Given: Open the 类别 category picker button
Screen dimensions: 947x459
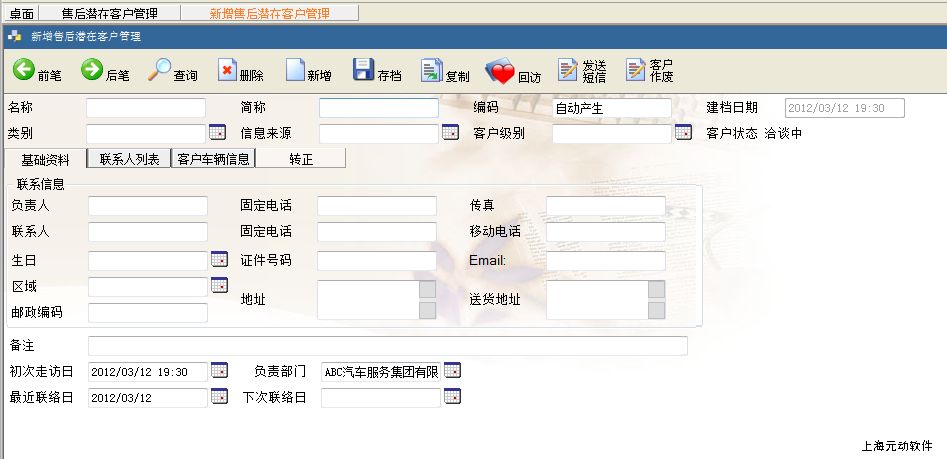Looking at the screenshot, I should 217,133.
